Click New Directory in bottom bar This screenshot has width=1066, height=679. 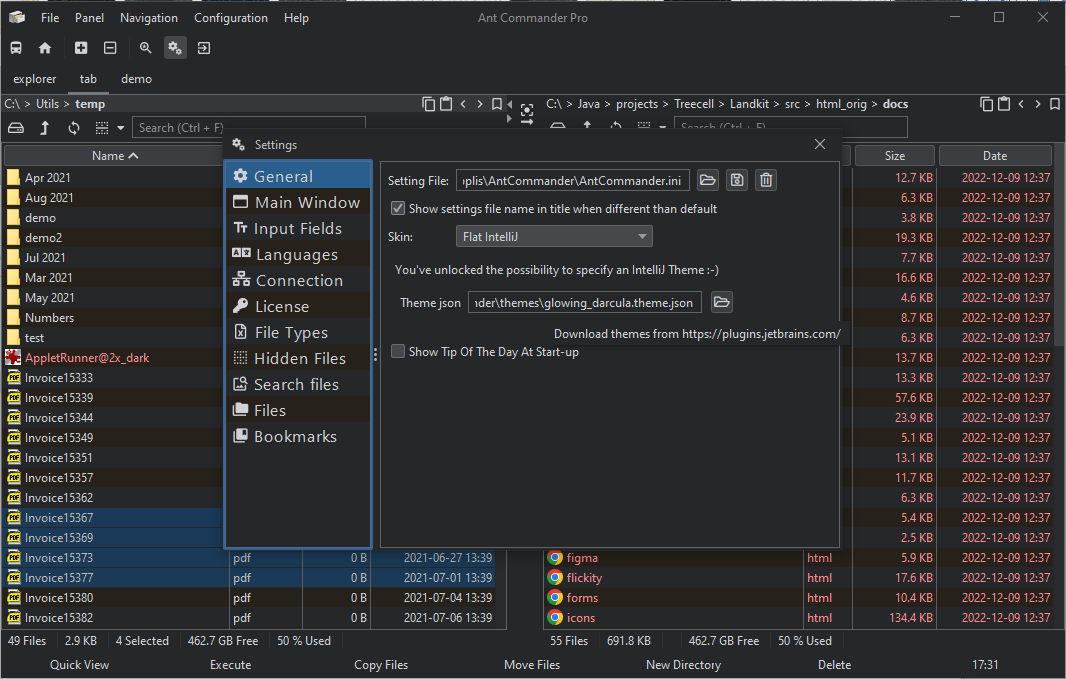[683, 665]
